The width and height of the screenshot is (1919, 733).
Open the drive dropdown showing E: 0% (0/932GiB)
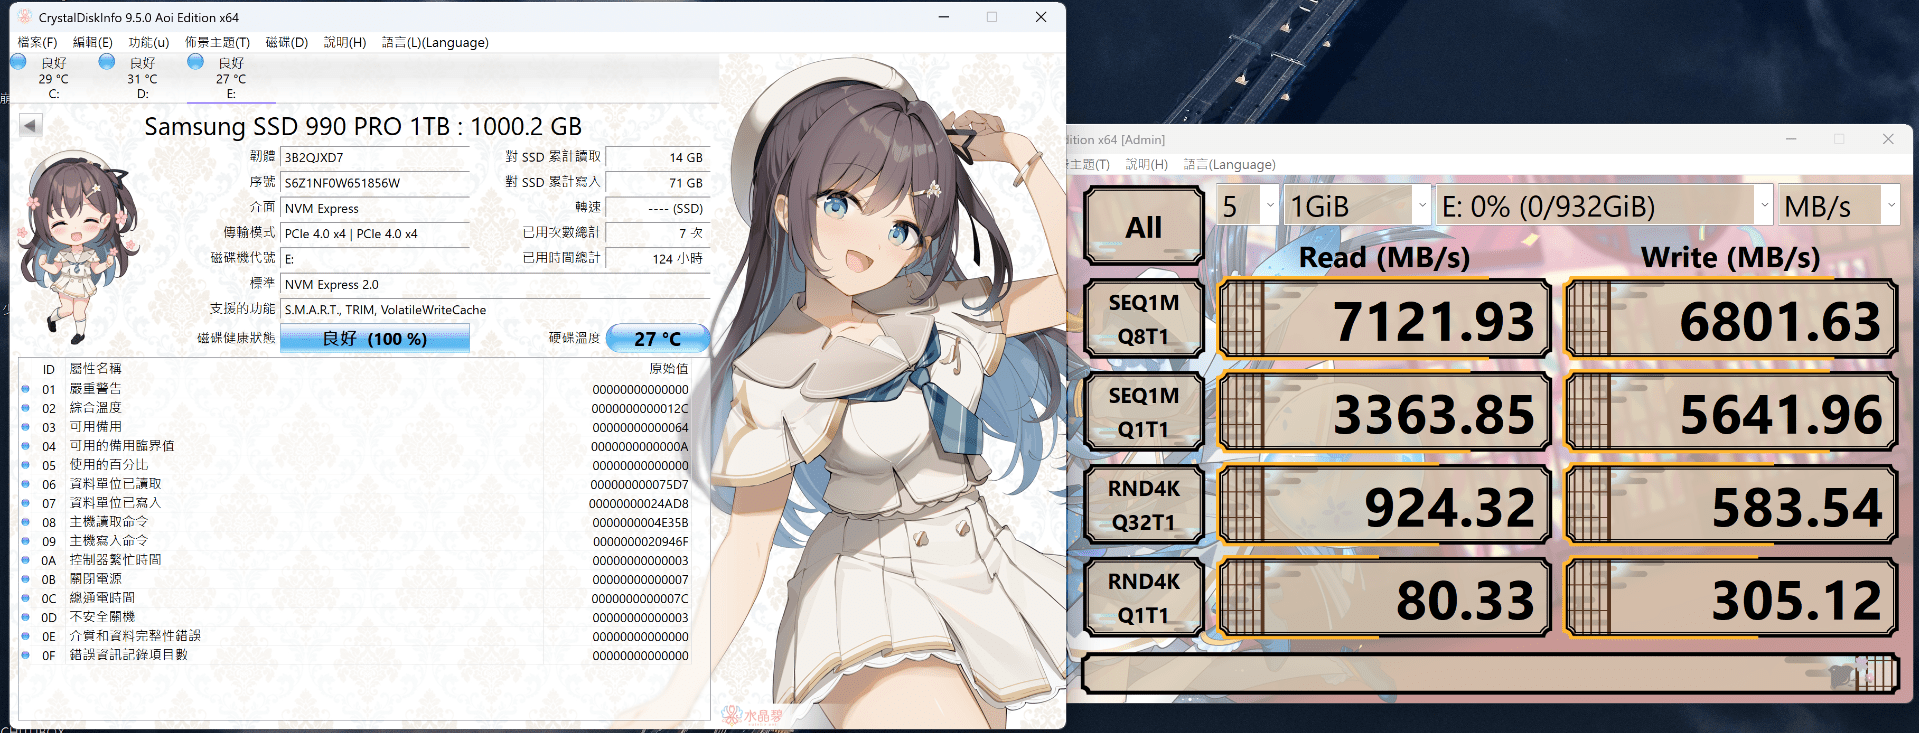[x=1604, y=206]
